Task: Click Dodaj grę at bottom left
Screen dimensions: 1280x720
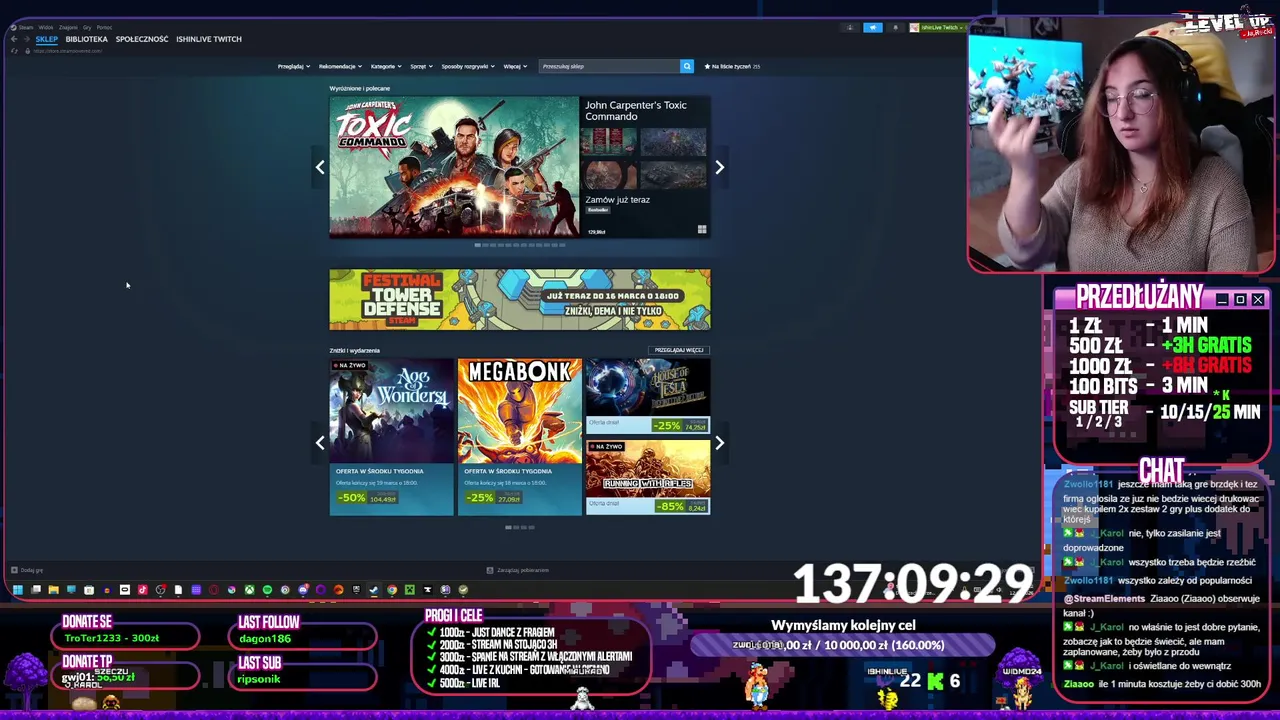Action: [x=27, y=570]
